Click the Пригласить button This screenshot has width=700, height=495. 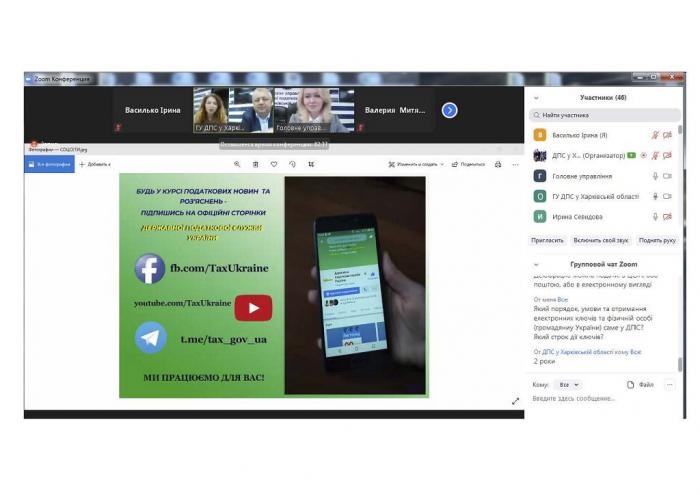click(x=547, y=241)
